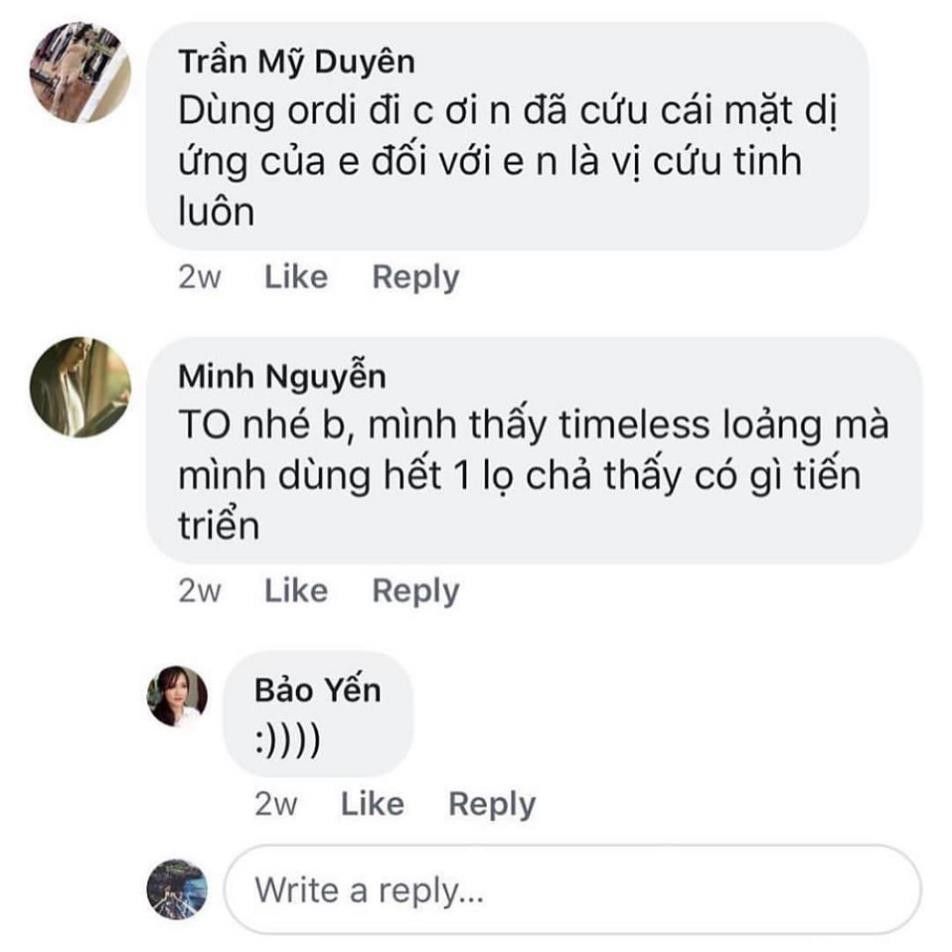The image size is (952, 952).
Task: Reply to Minh Nguyễn's comment
Action: 415,591
